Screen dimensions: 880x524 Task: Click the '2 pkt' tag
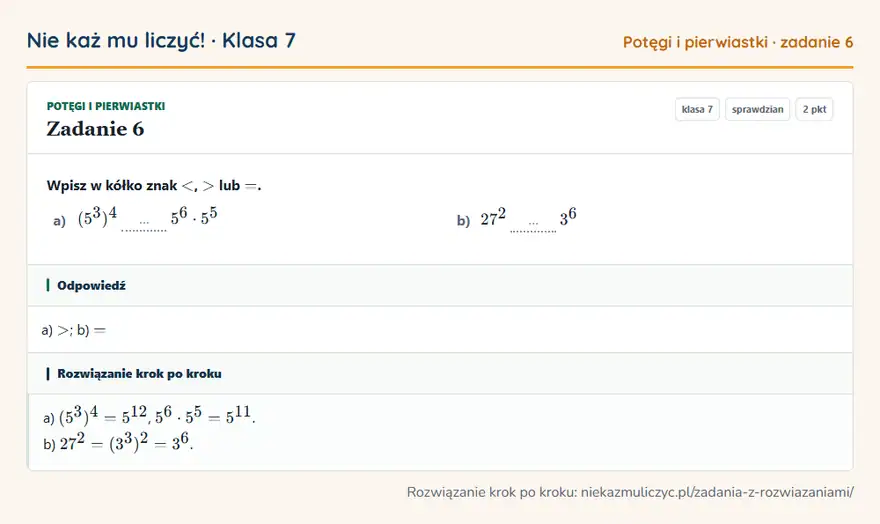pyautogui.click(x=814, y=109)
